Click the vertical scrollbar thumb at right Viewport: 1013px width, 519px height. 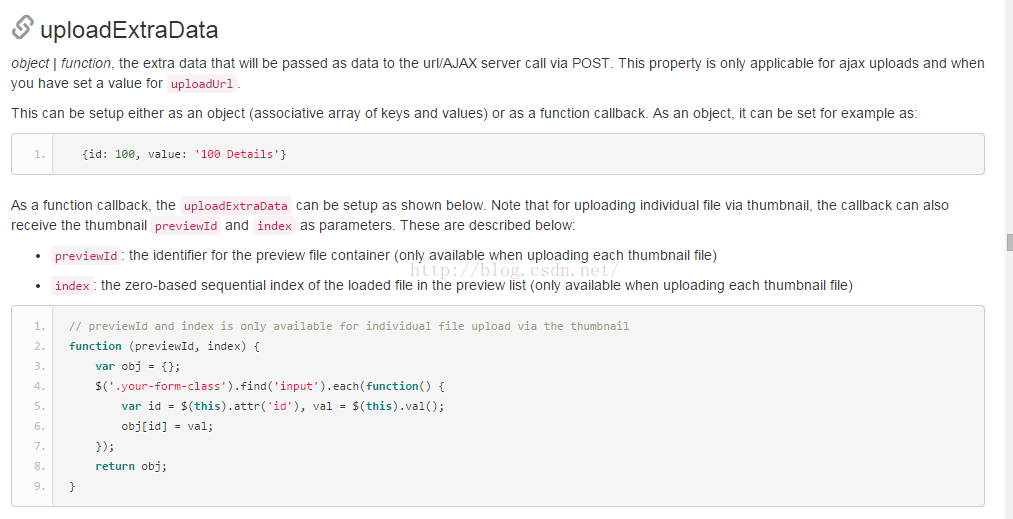click(1010, 242)
